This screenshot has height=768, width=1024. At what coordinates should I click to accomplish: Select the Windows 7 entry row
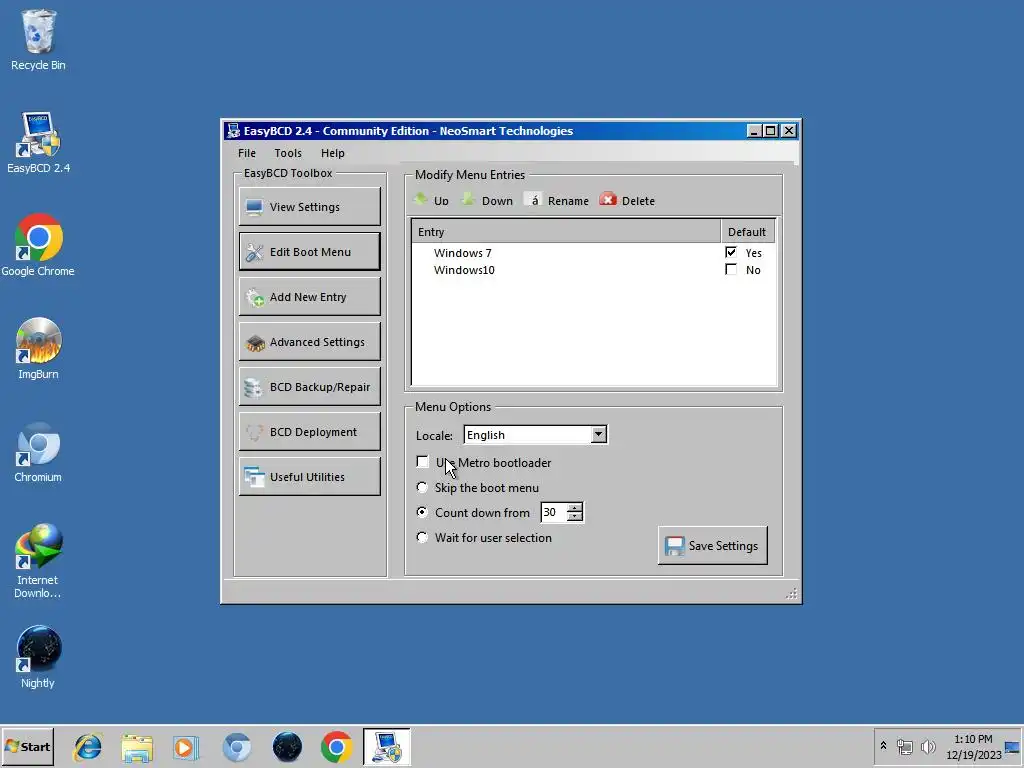[593, 253]
